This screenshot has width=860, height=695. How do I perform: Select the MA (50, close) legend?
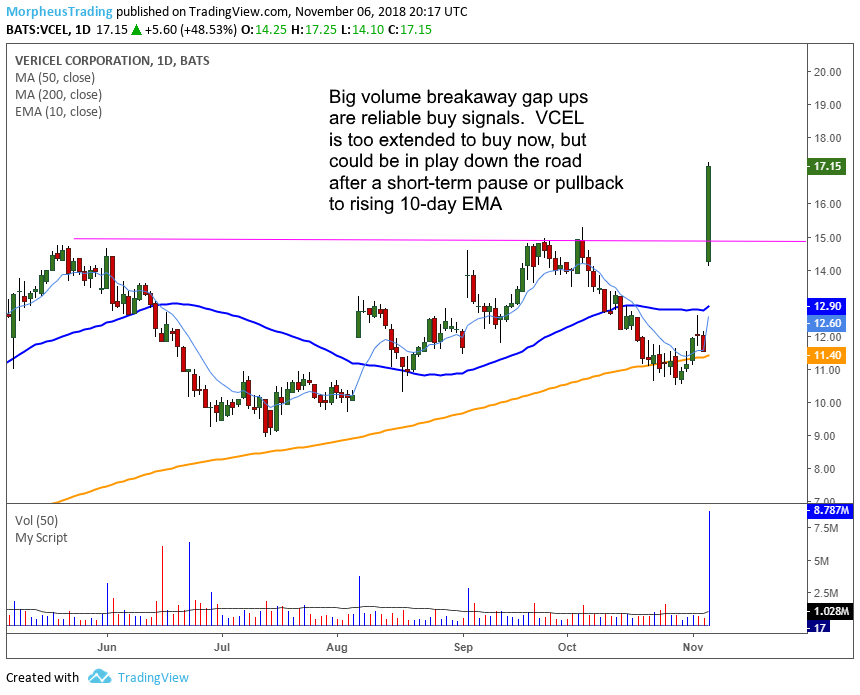pos(55,77)
